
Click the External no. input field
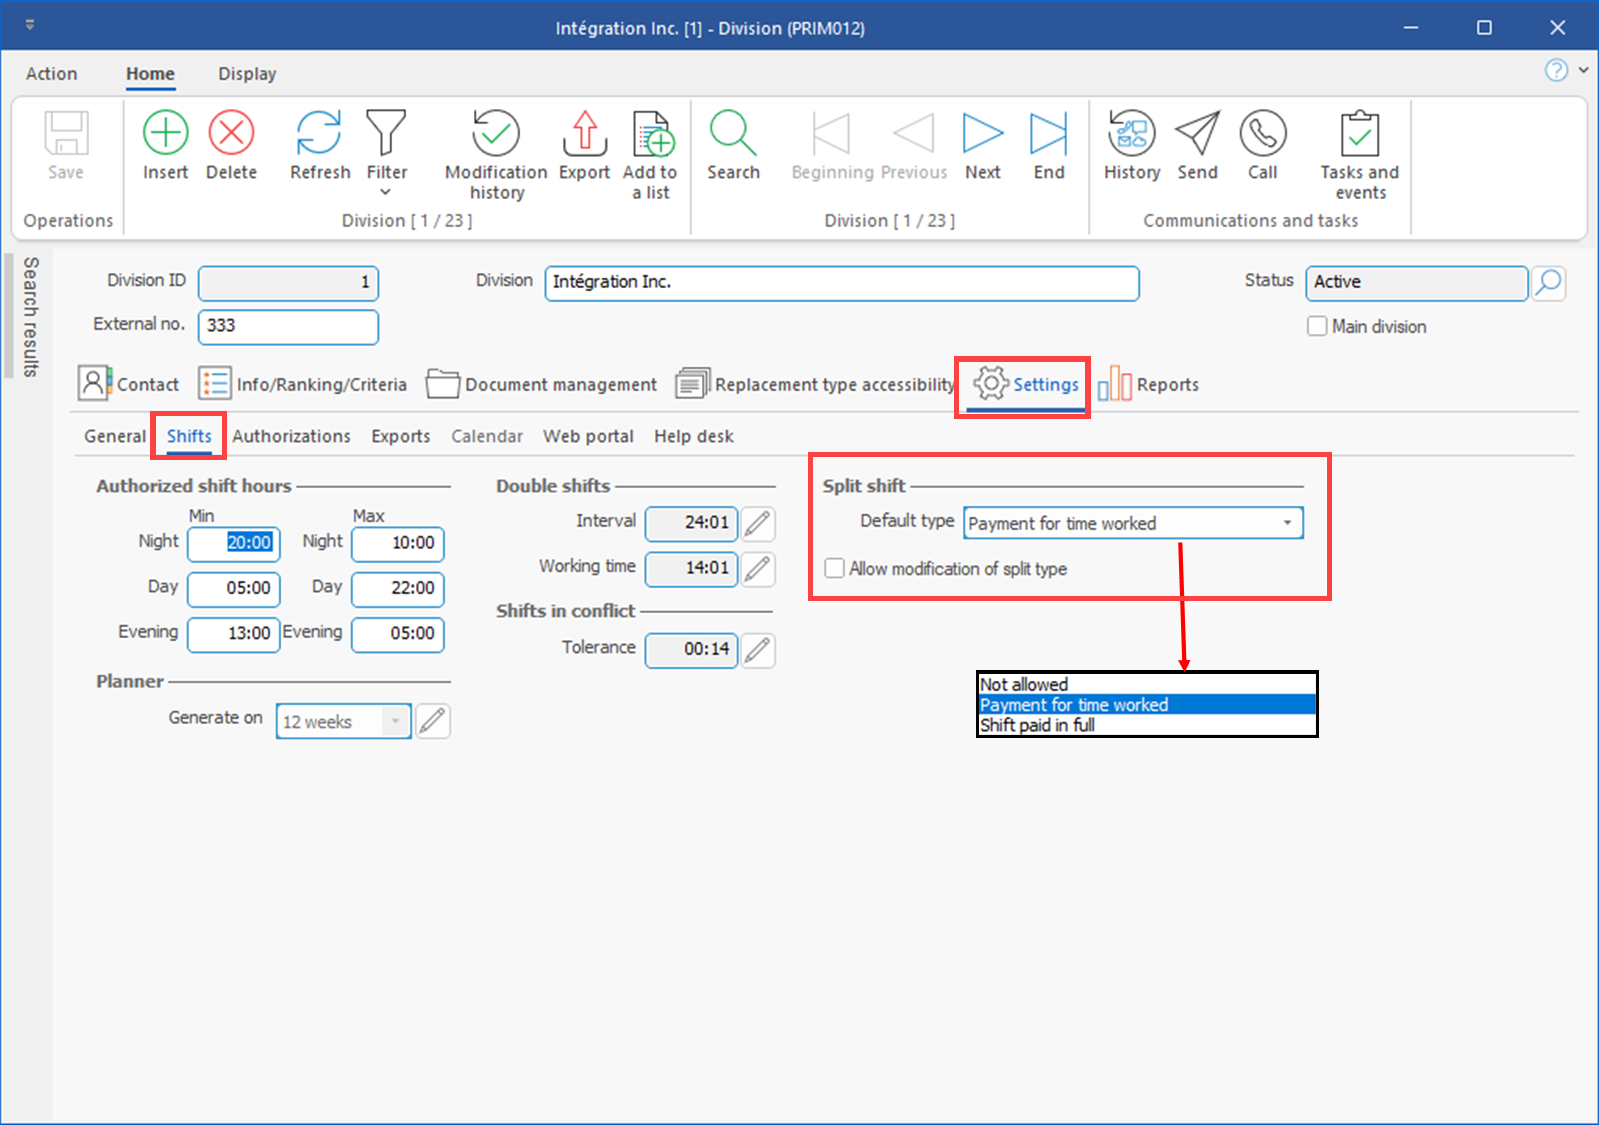288,327
